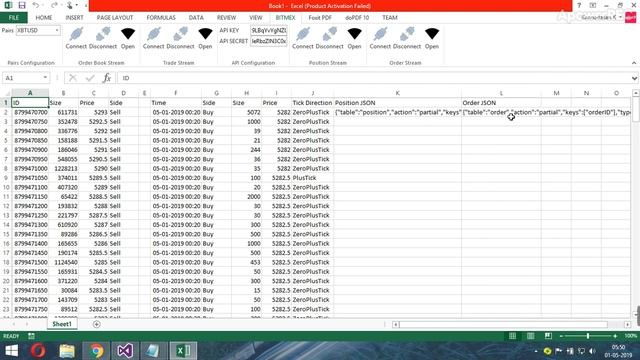Viewport: 640px width, 360px height.
Task: Switch to the INSERT tab
Action: 74,18
